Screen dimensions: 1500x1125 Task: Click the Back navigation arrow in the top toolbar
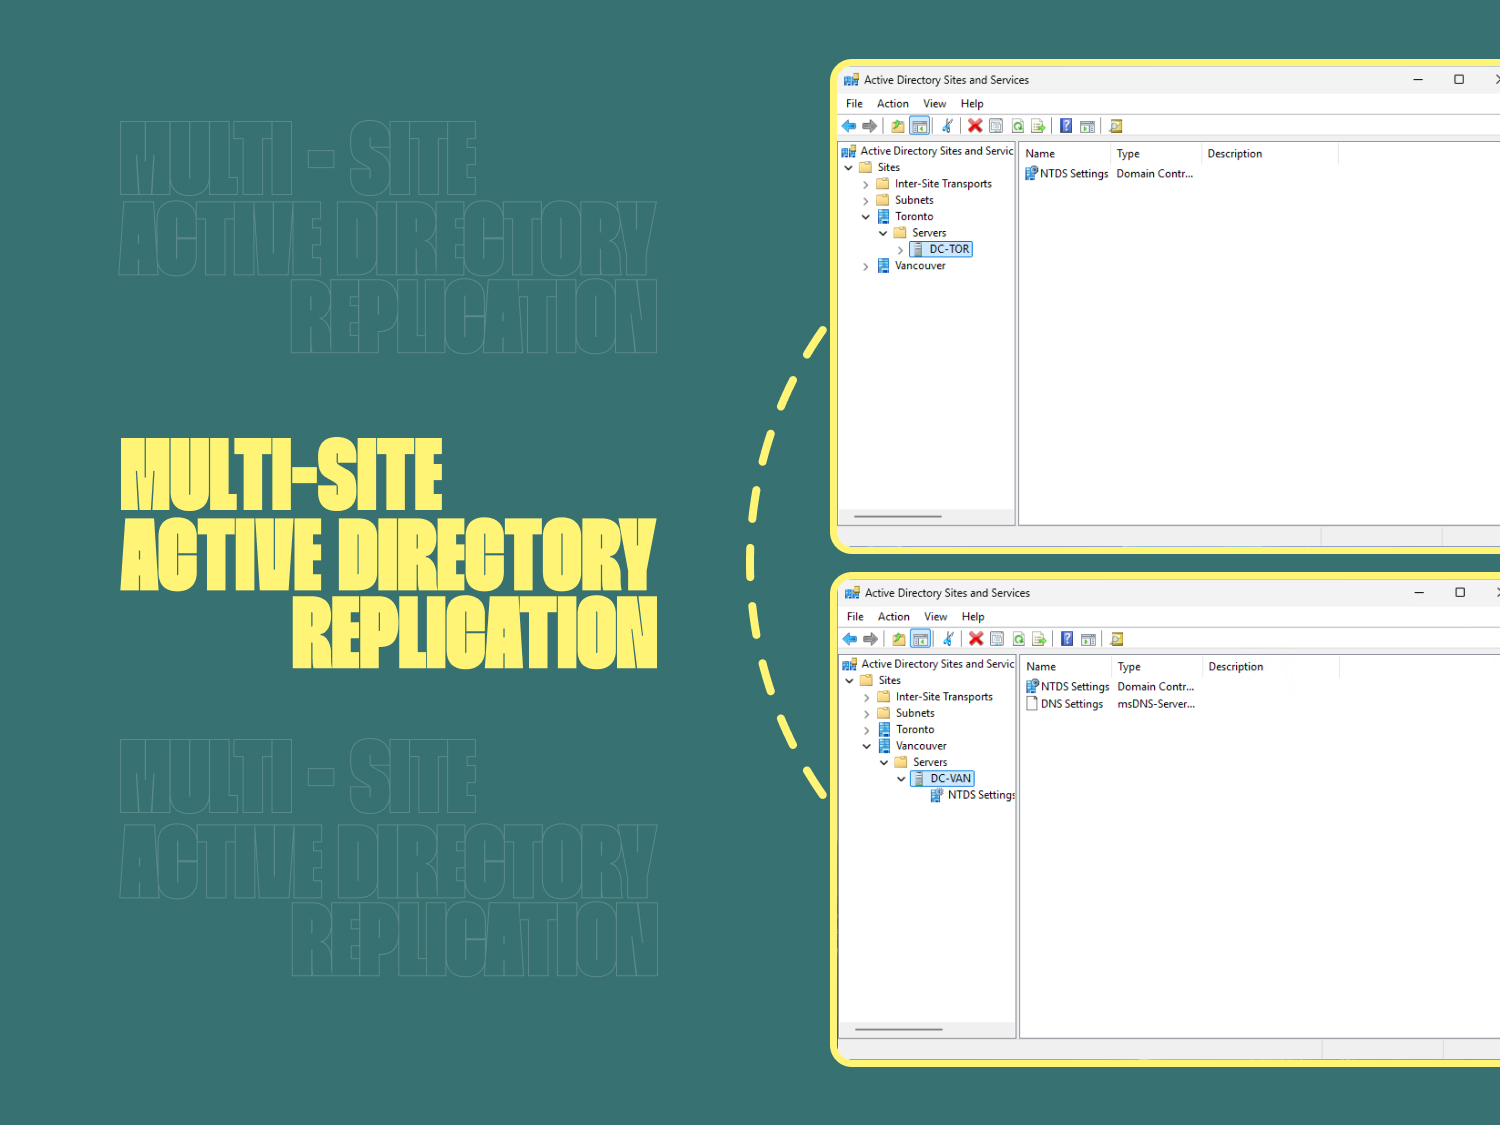pos(849,125)
